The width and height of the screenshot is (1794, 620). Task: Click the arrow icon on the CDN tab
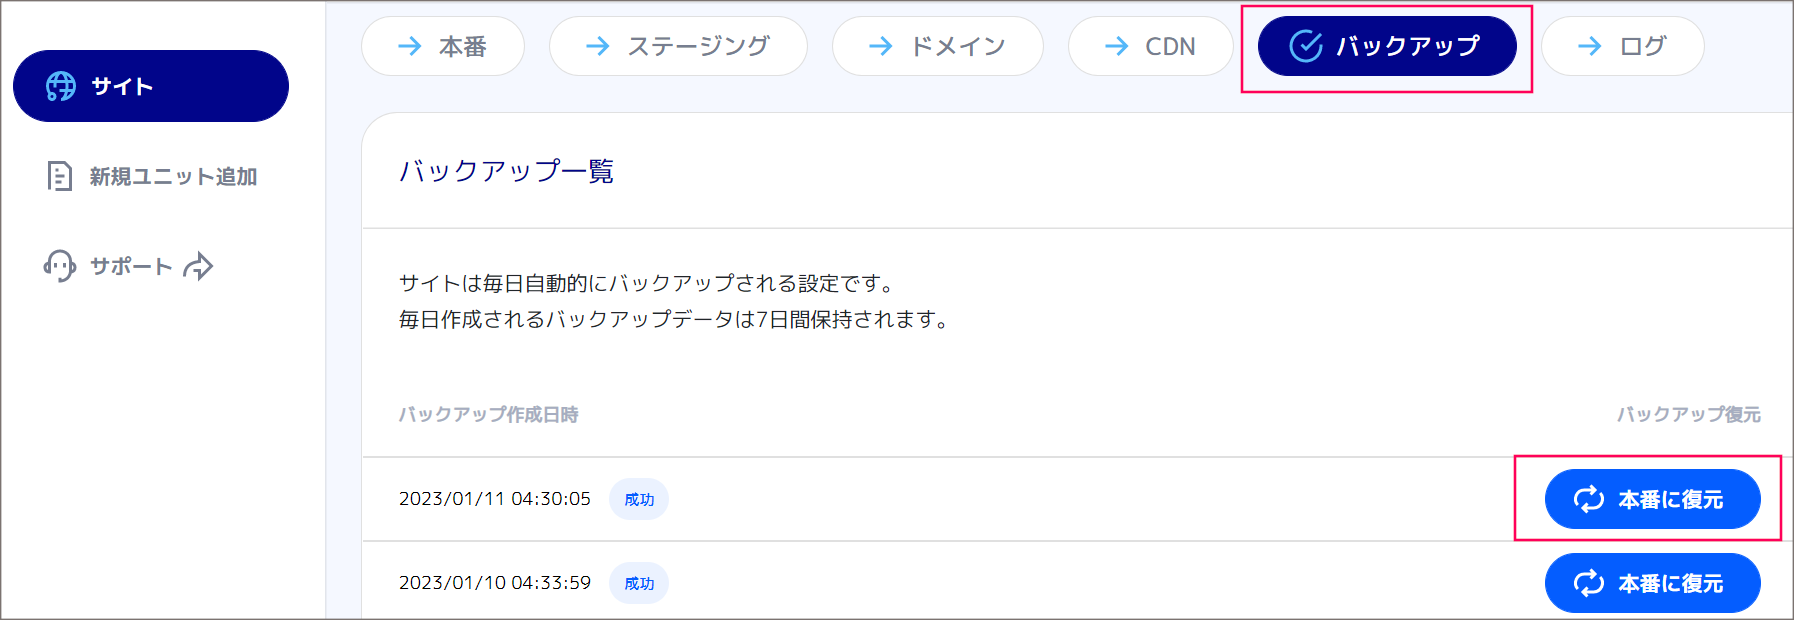[x=1117, y=46]
